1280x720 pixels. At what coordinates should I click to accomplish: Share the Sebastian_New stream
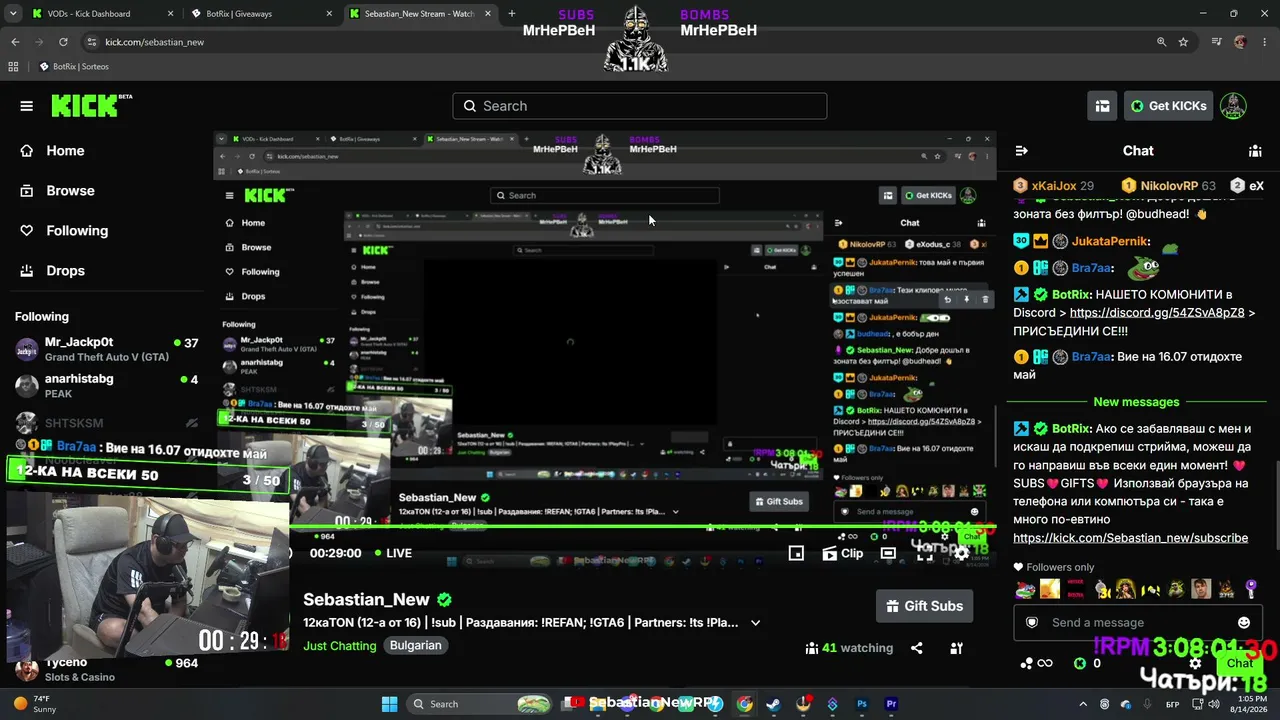[x=917, y=648]
